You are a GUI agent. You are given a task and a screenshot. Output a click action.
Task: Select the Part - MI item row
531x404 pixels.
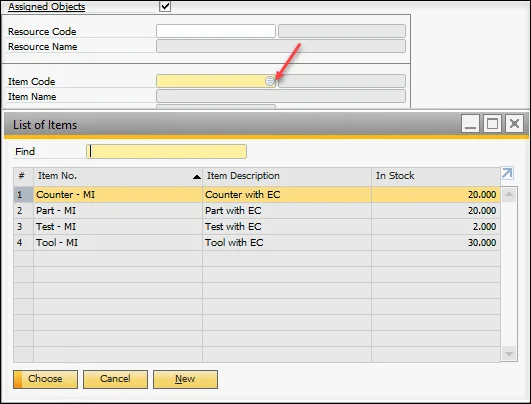tap(257, 211)
